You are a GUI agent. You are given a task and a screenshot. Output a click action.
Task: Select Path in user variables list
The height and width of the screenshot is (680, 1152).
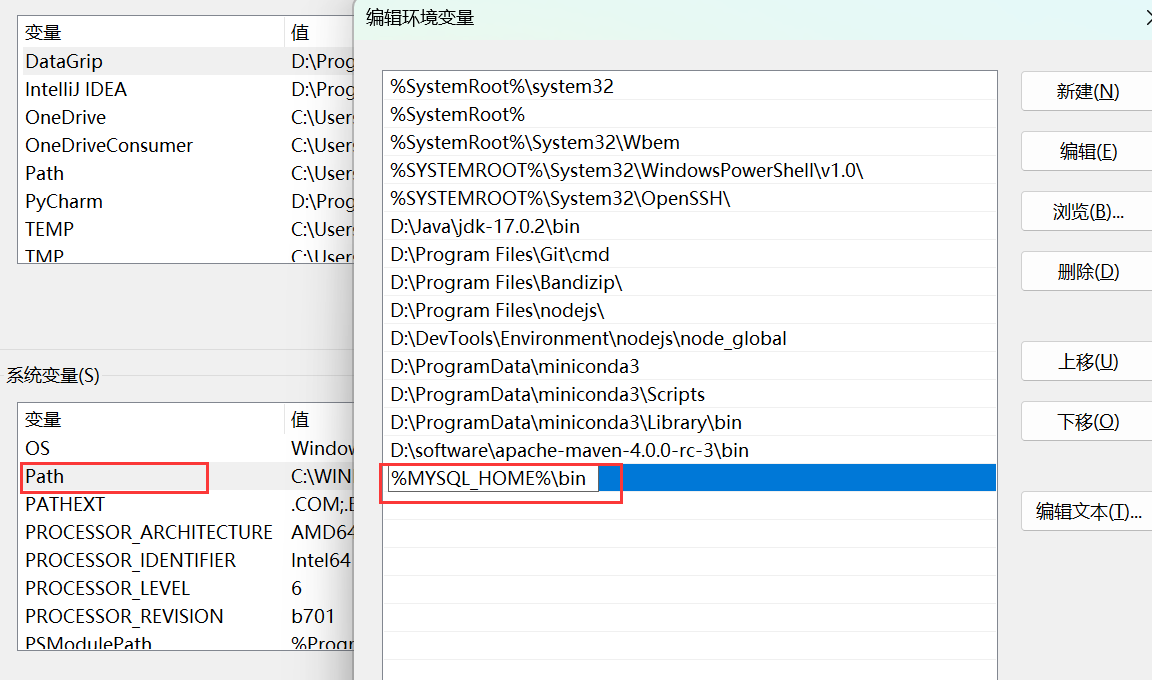(188, 173)
